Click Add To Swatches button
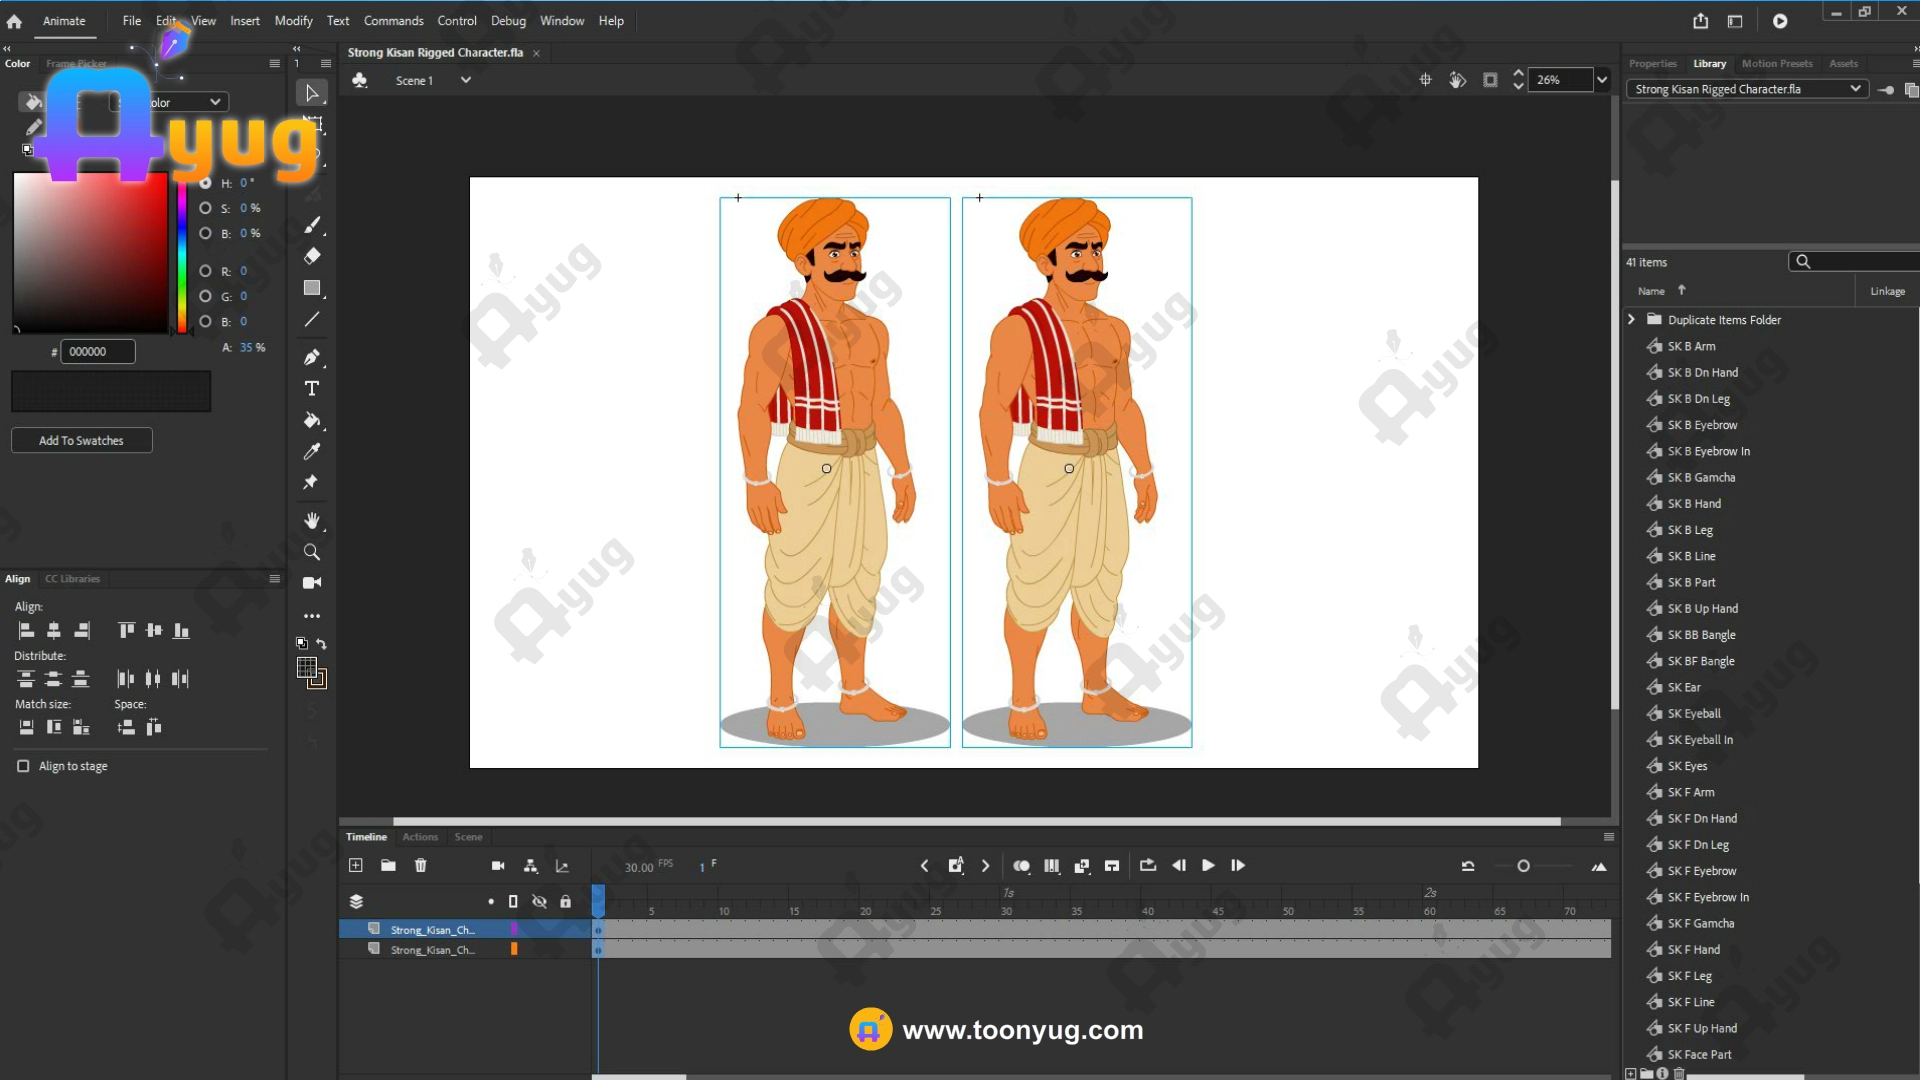1920x1080 pixels. point(81,441)
